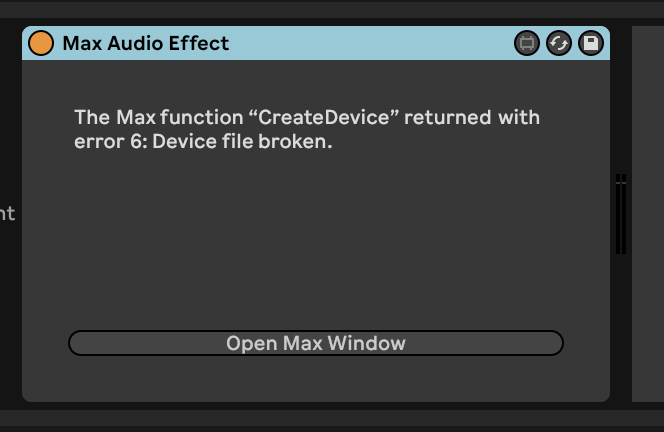
Task: Click the right channel meter bar
Action: click(624, 215)
